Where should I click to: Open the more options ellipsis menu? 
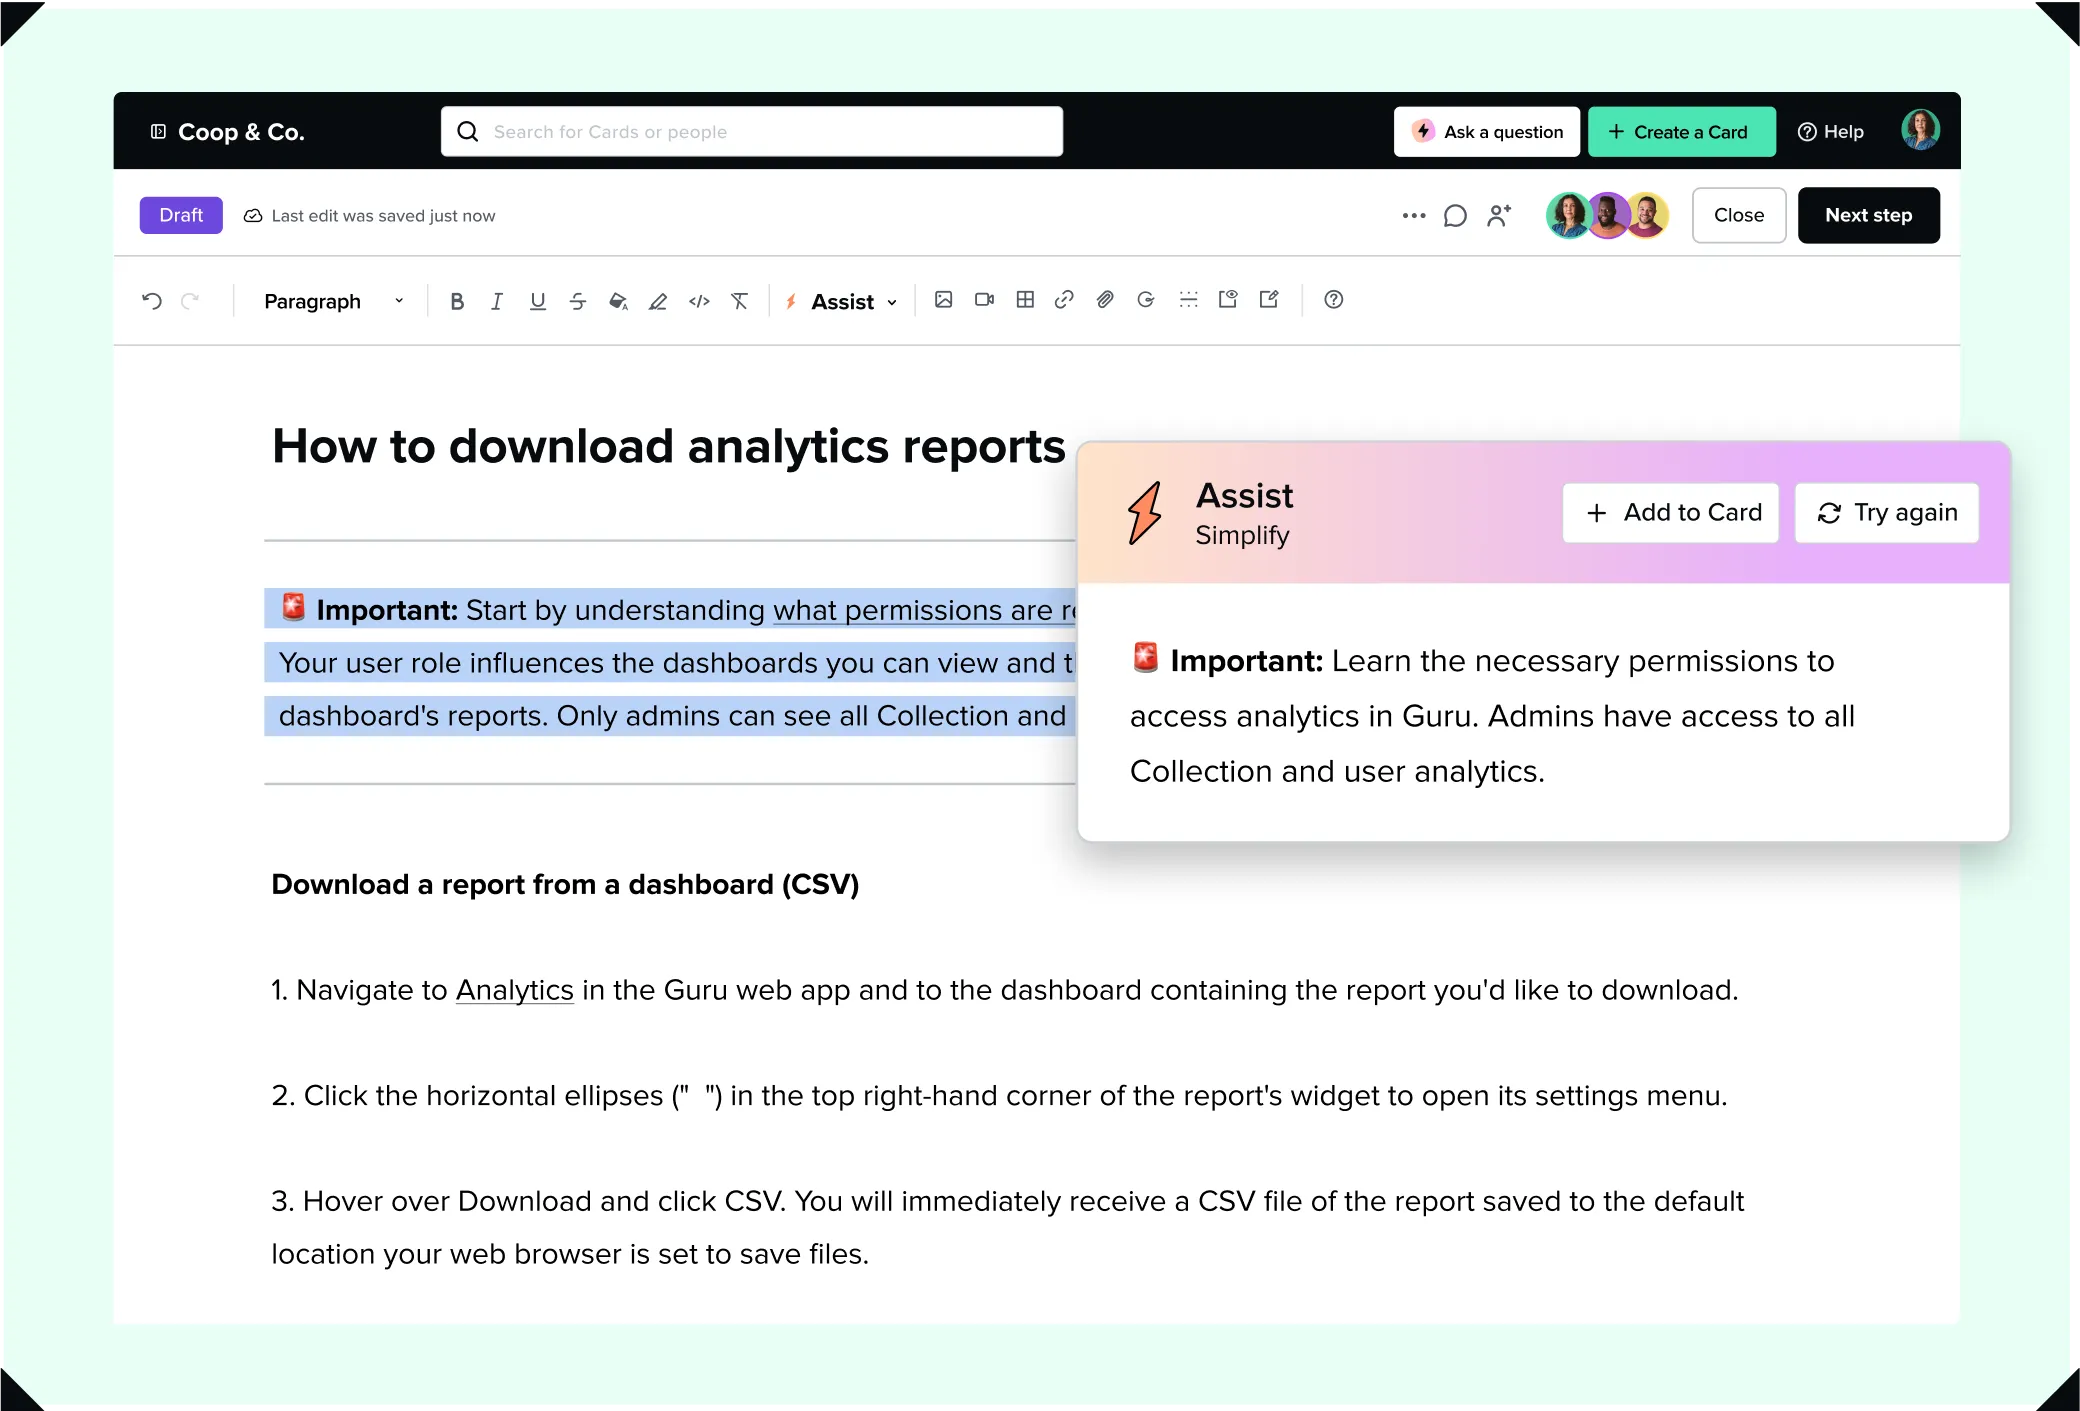click(1414, 215)
